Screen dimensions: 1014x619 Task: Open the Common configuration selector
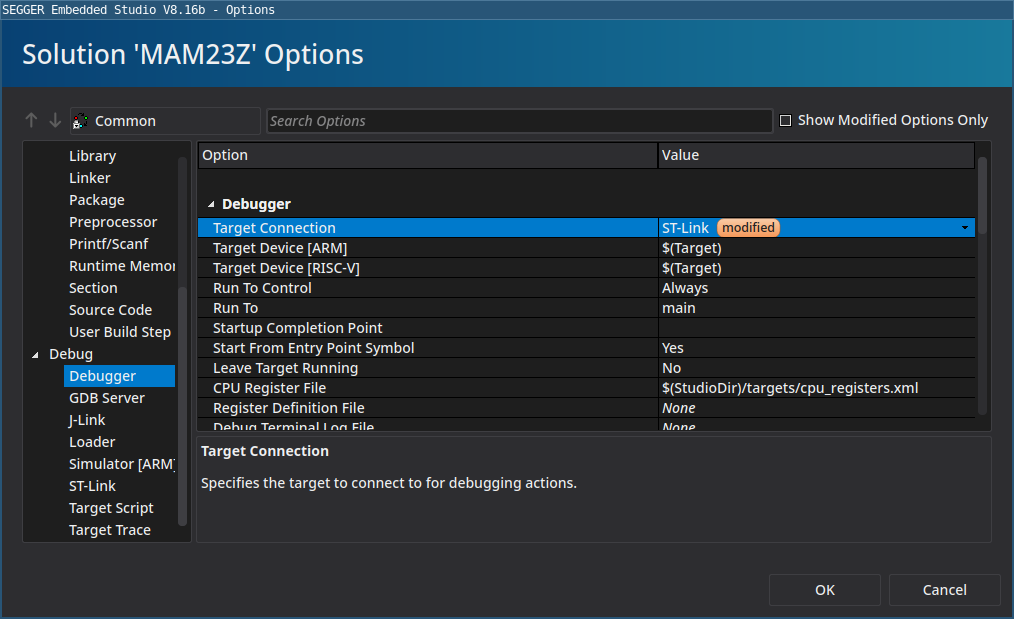165,121
